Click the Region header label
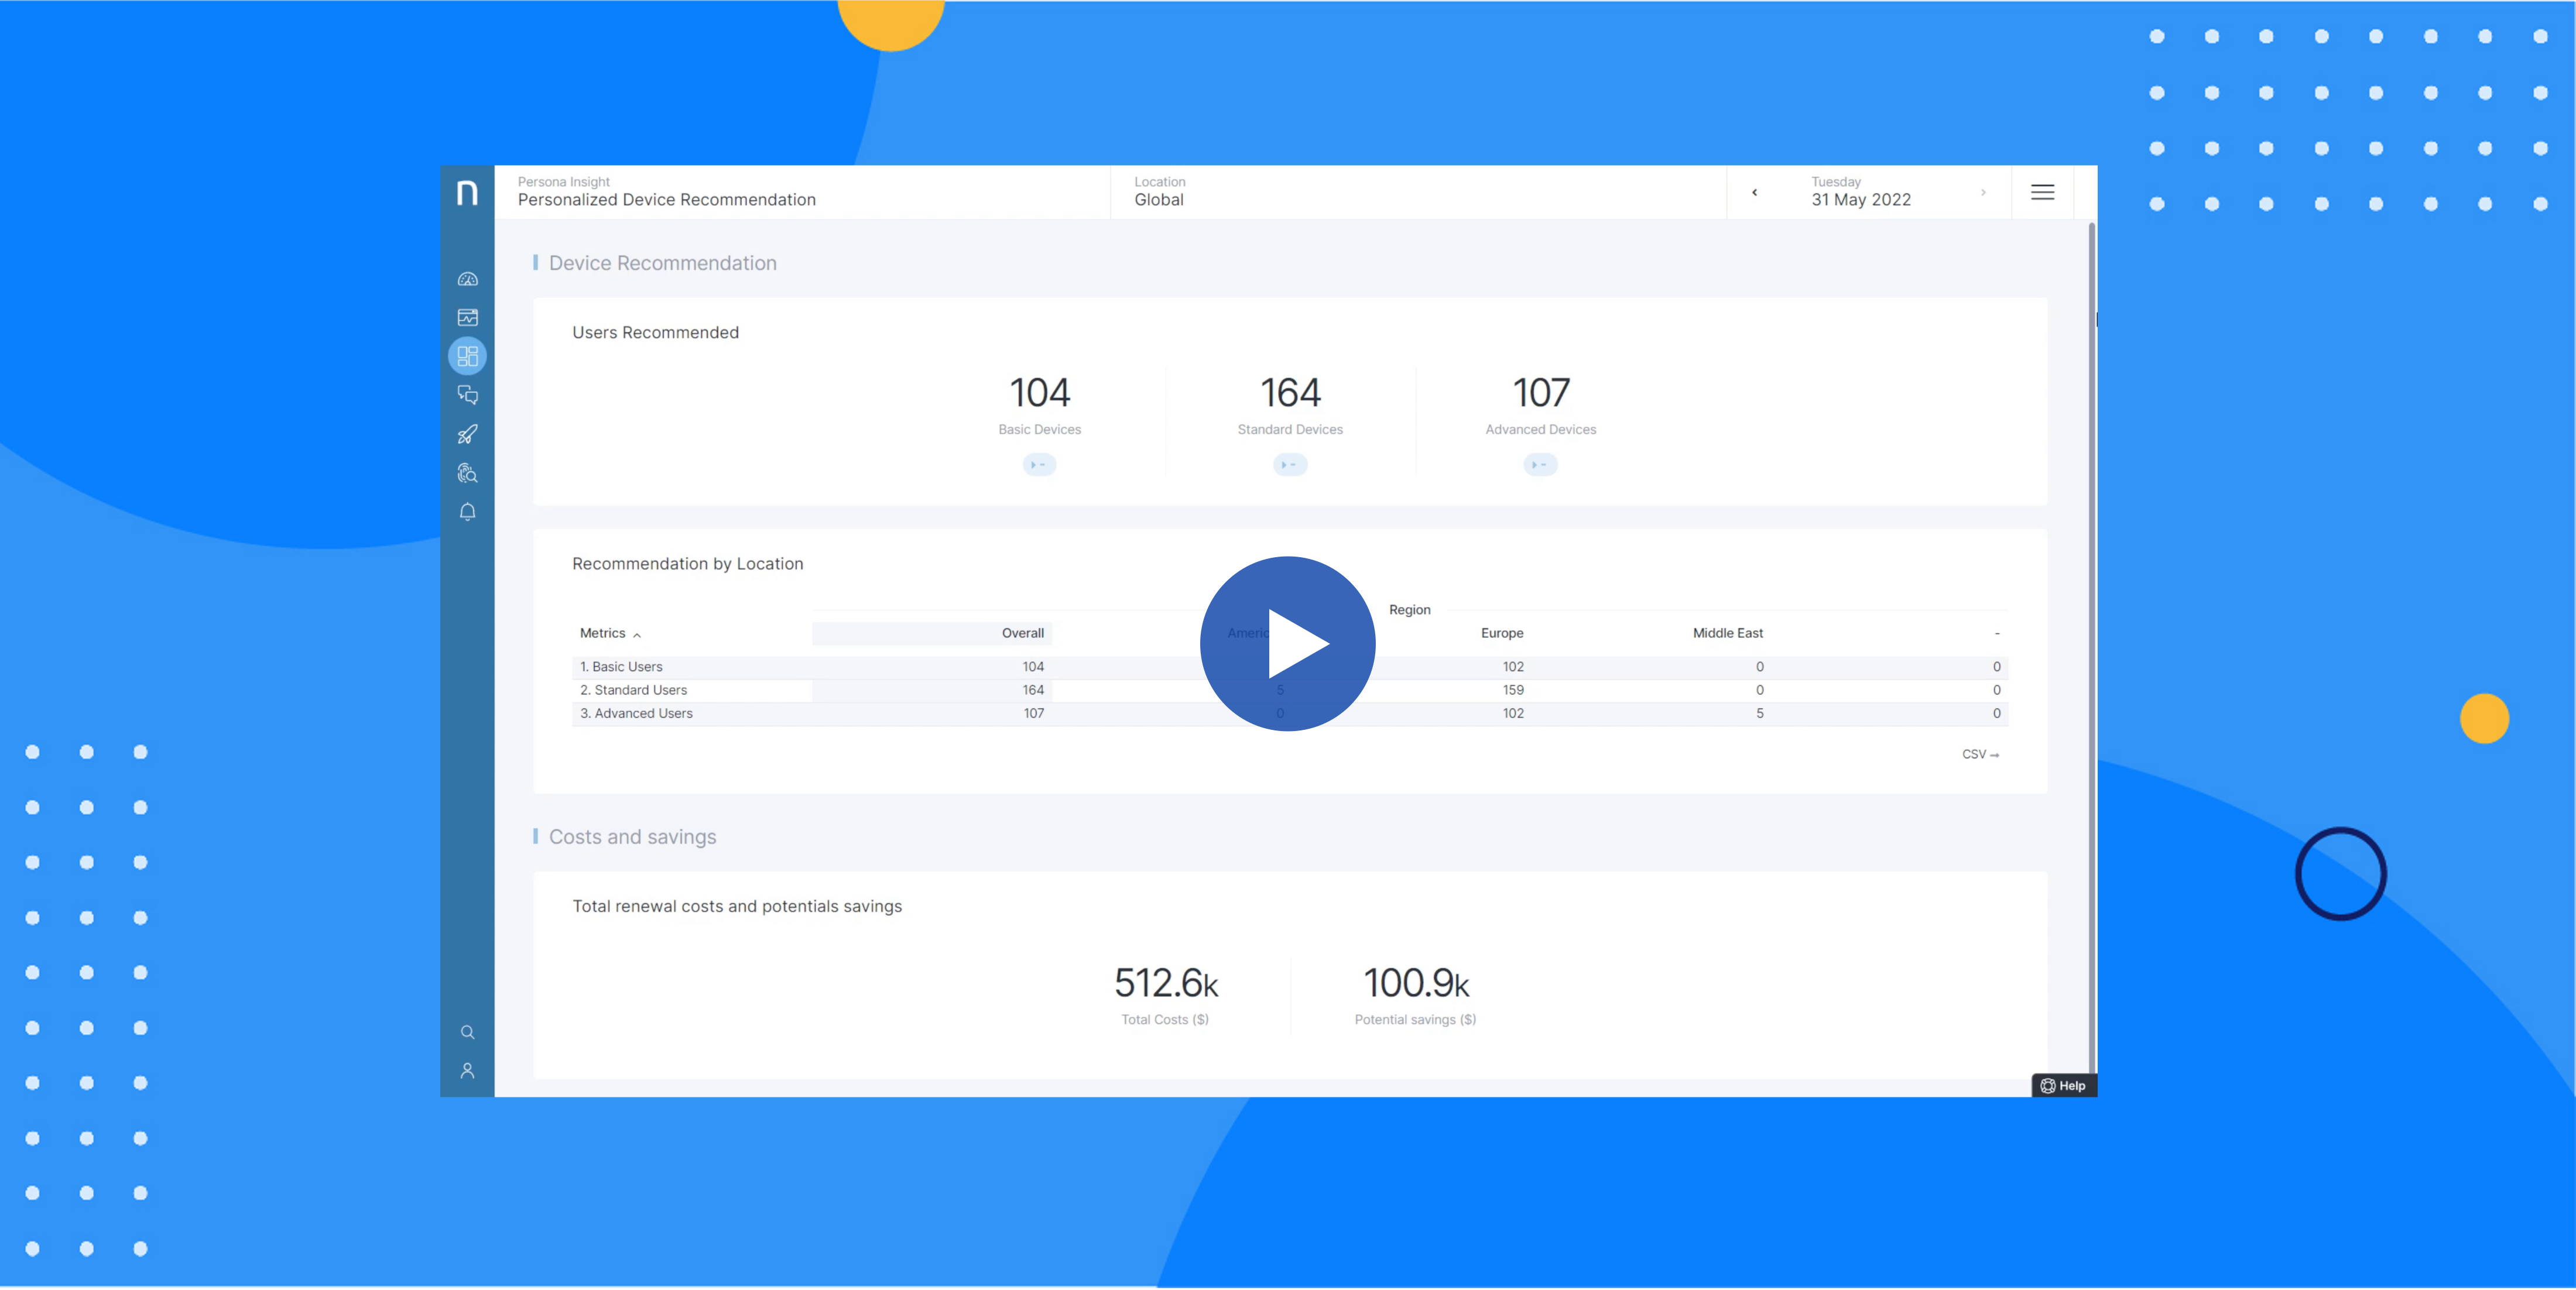The height and width of the screenshot is (1290, 2576). point(1409,610)
